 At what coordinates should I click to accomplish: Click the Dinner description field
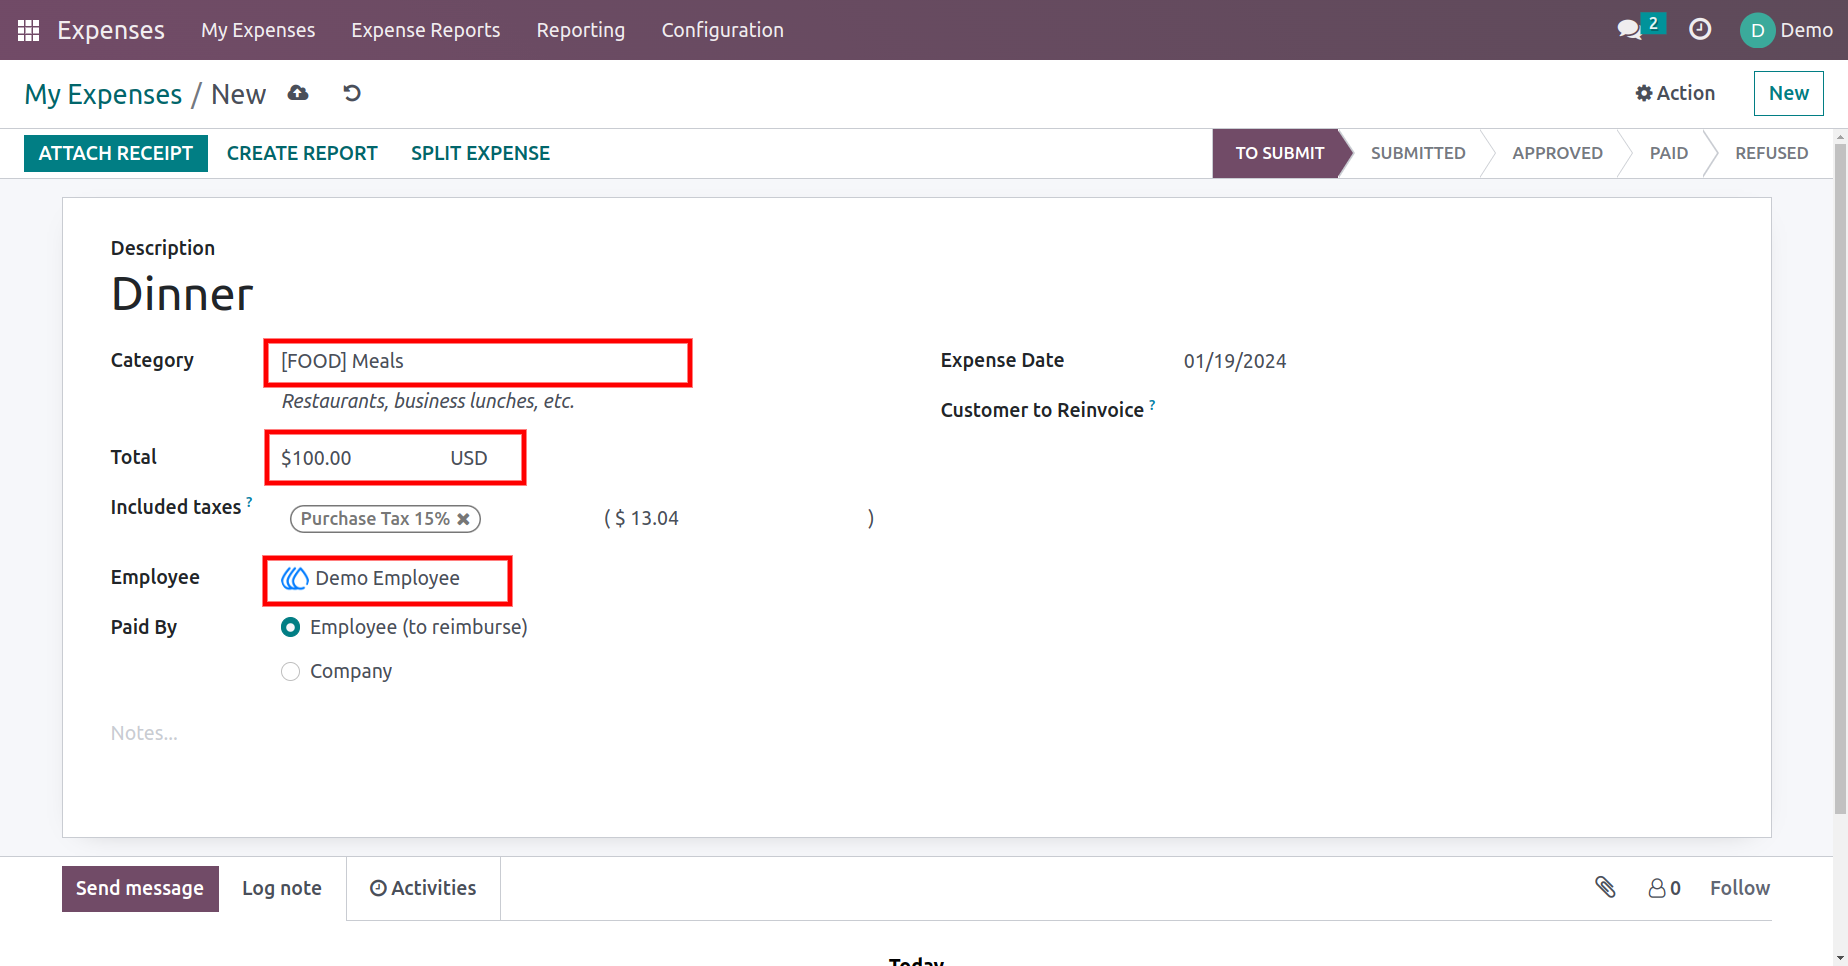click(x=182, y=294)
